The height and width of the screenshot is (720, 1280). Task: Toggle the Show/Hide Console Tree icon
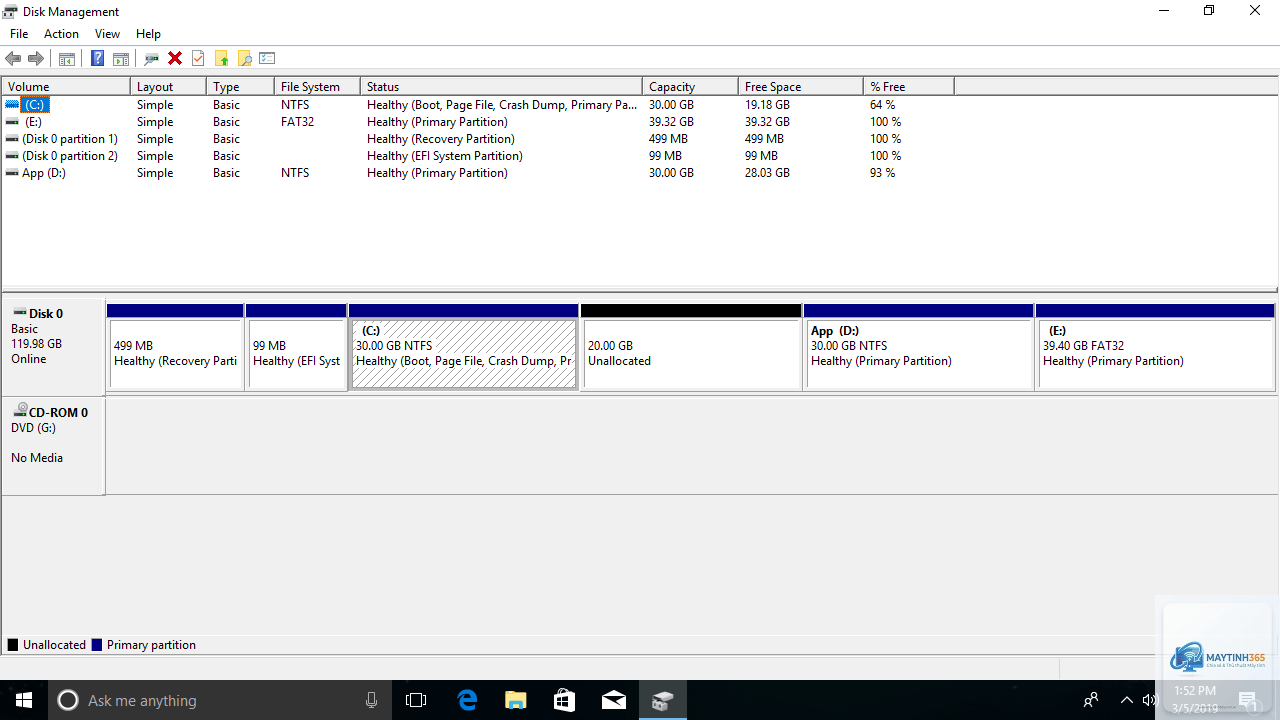click(66, 59)
